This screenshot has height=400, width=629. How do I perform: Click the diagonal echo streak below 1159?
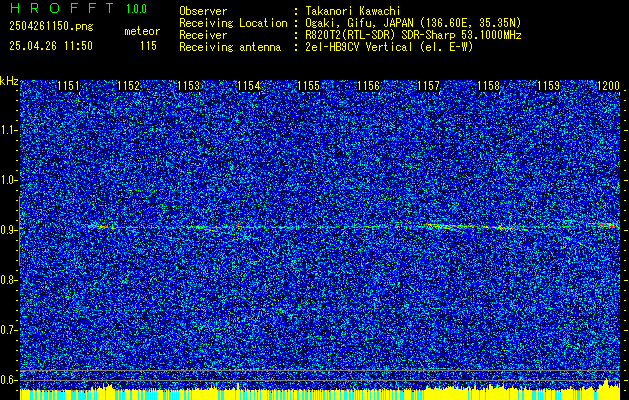(x=577, y=242)
